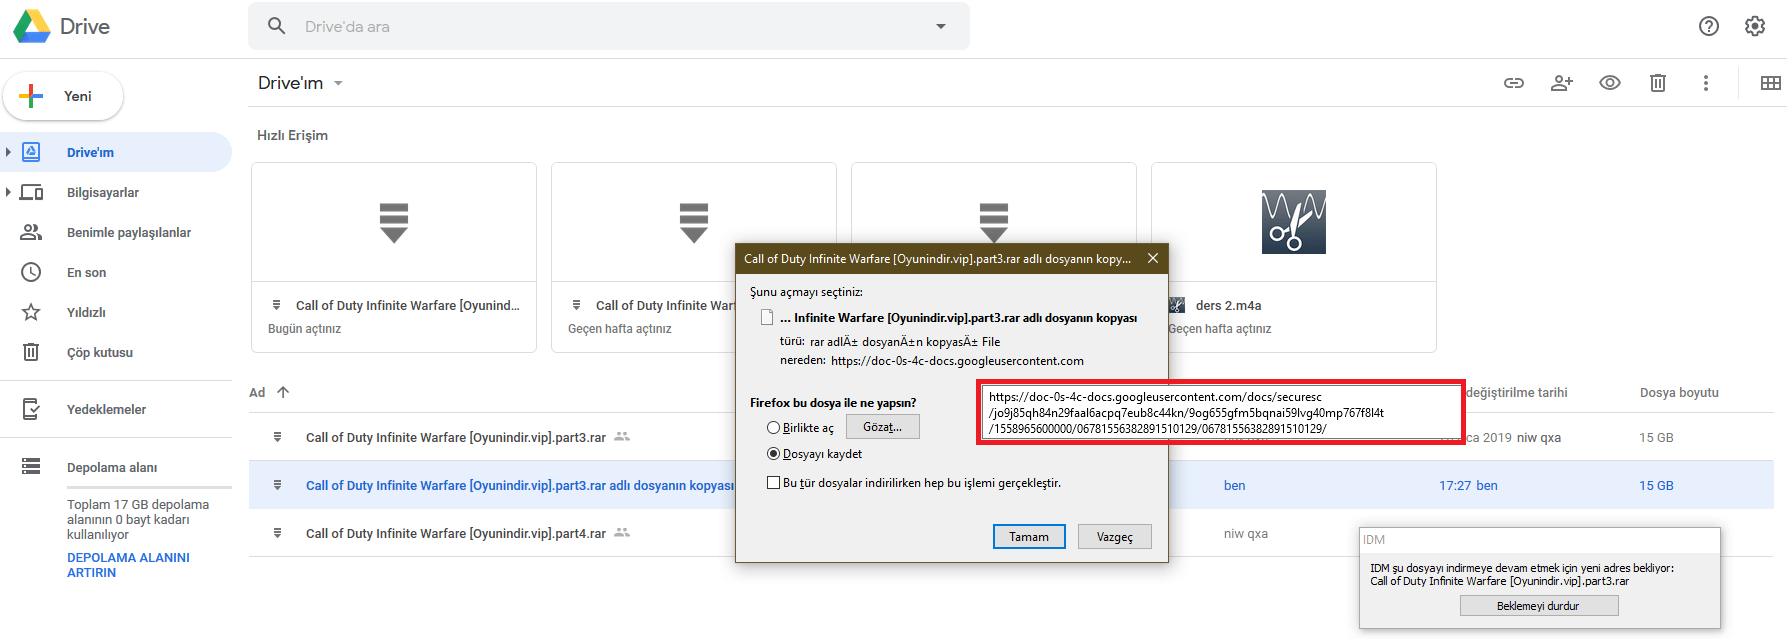Click shared icon on part4.rar row
The height and width of the screenshot is (639, 1787).
point(622,533)
